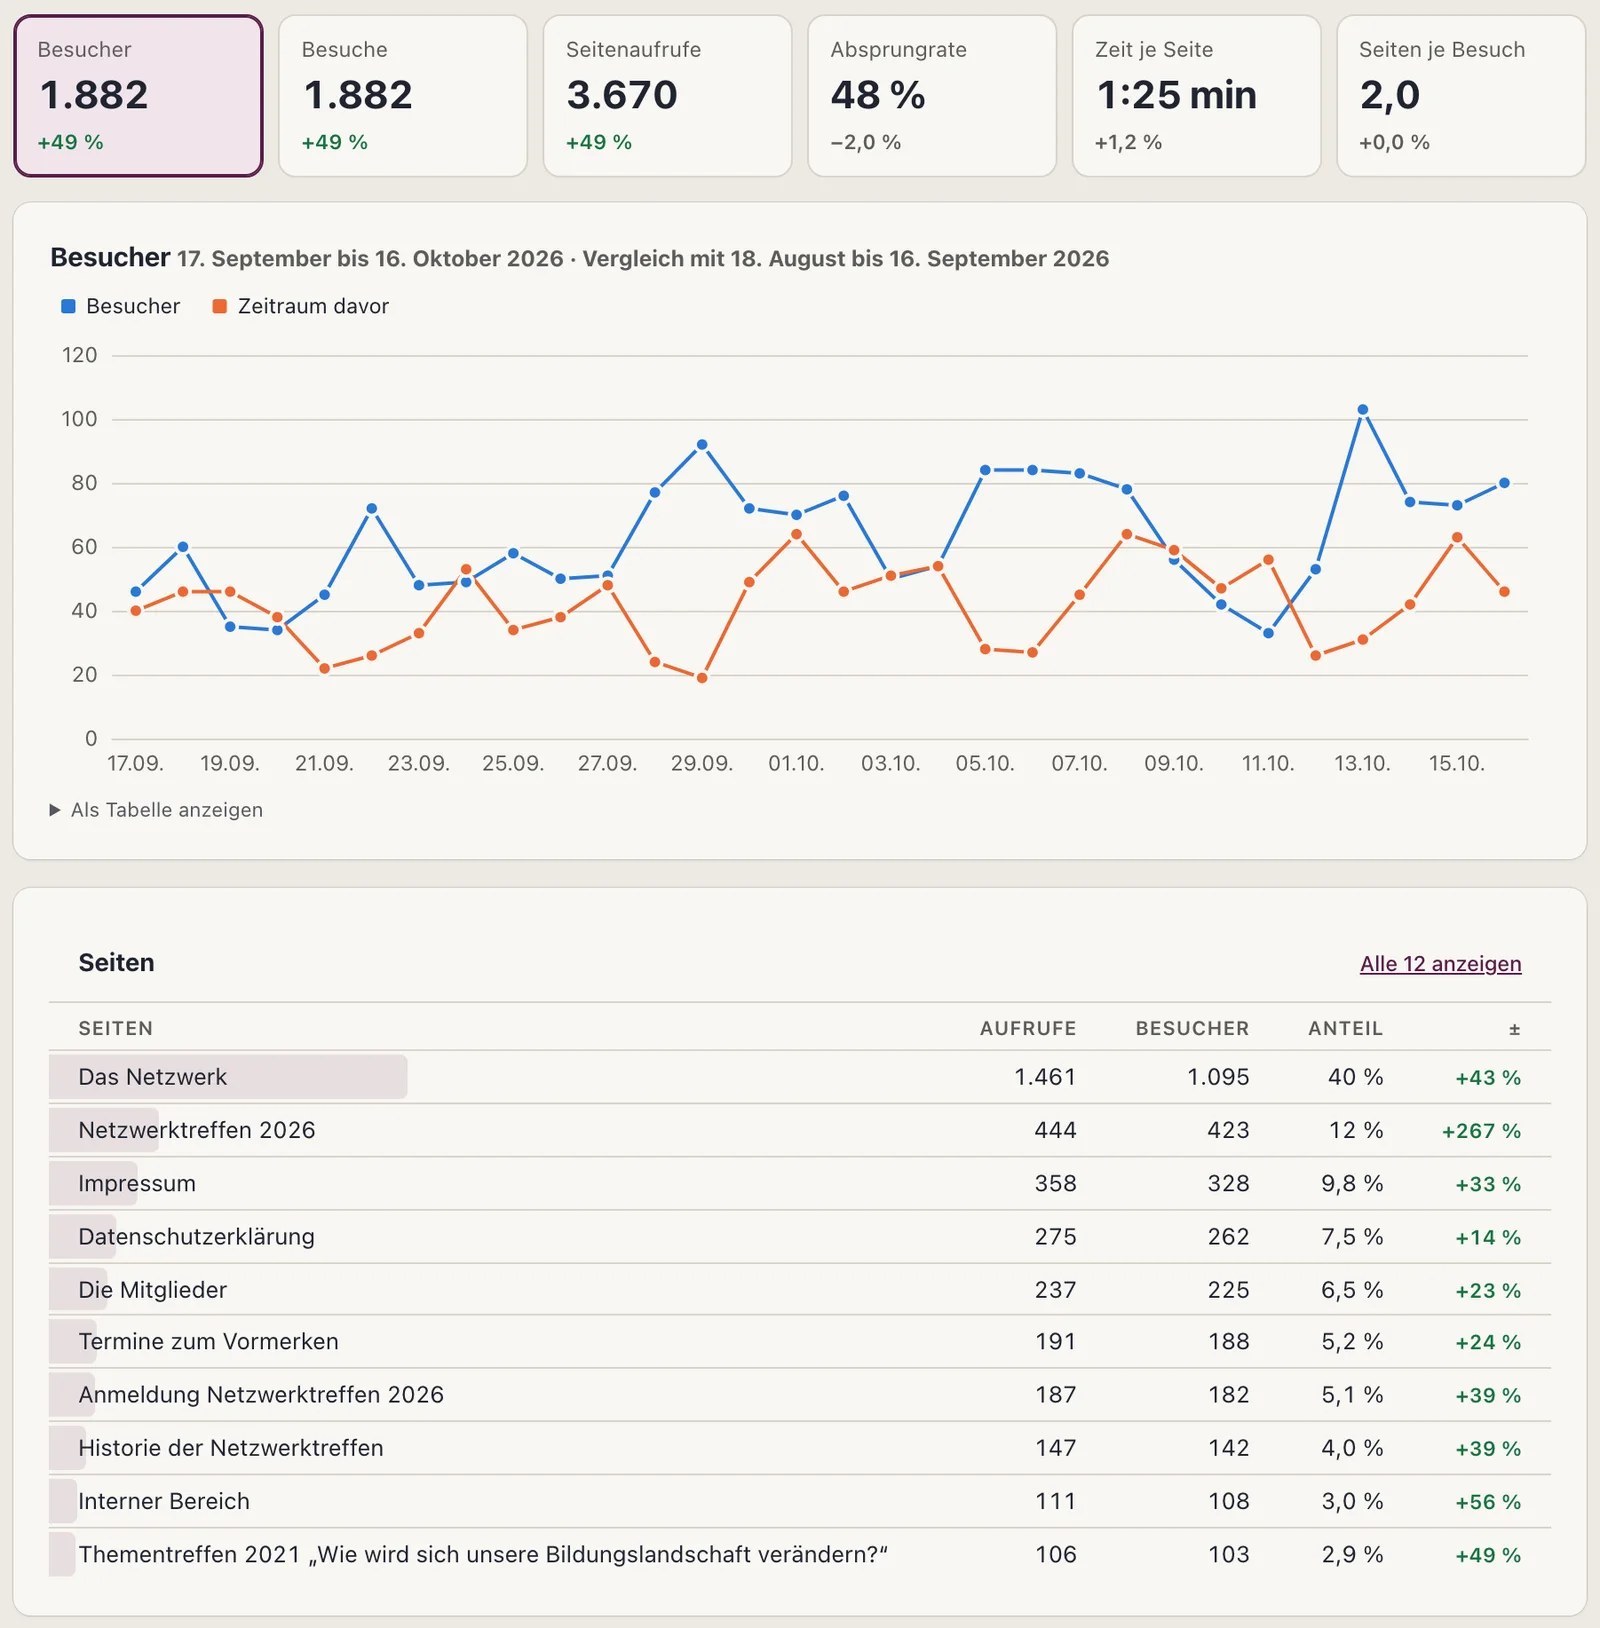The width and height of the screenshot is (1600, 1628).
Task: Select the Absprungrate metric card
Action: tap(932, 96)
